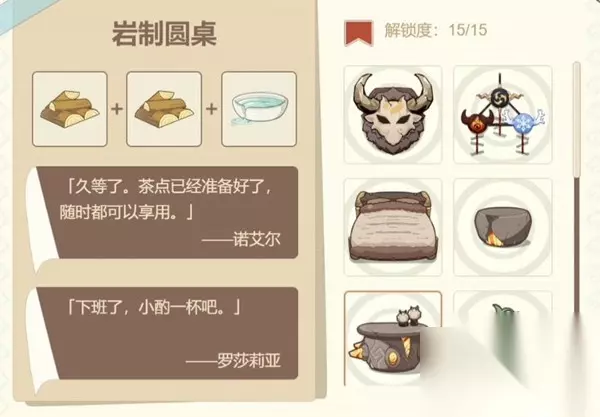This screenshot has width=600, height=417.
Task: Select the water bowl ingredient
Action: click(259, 109)
